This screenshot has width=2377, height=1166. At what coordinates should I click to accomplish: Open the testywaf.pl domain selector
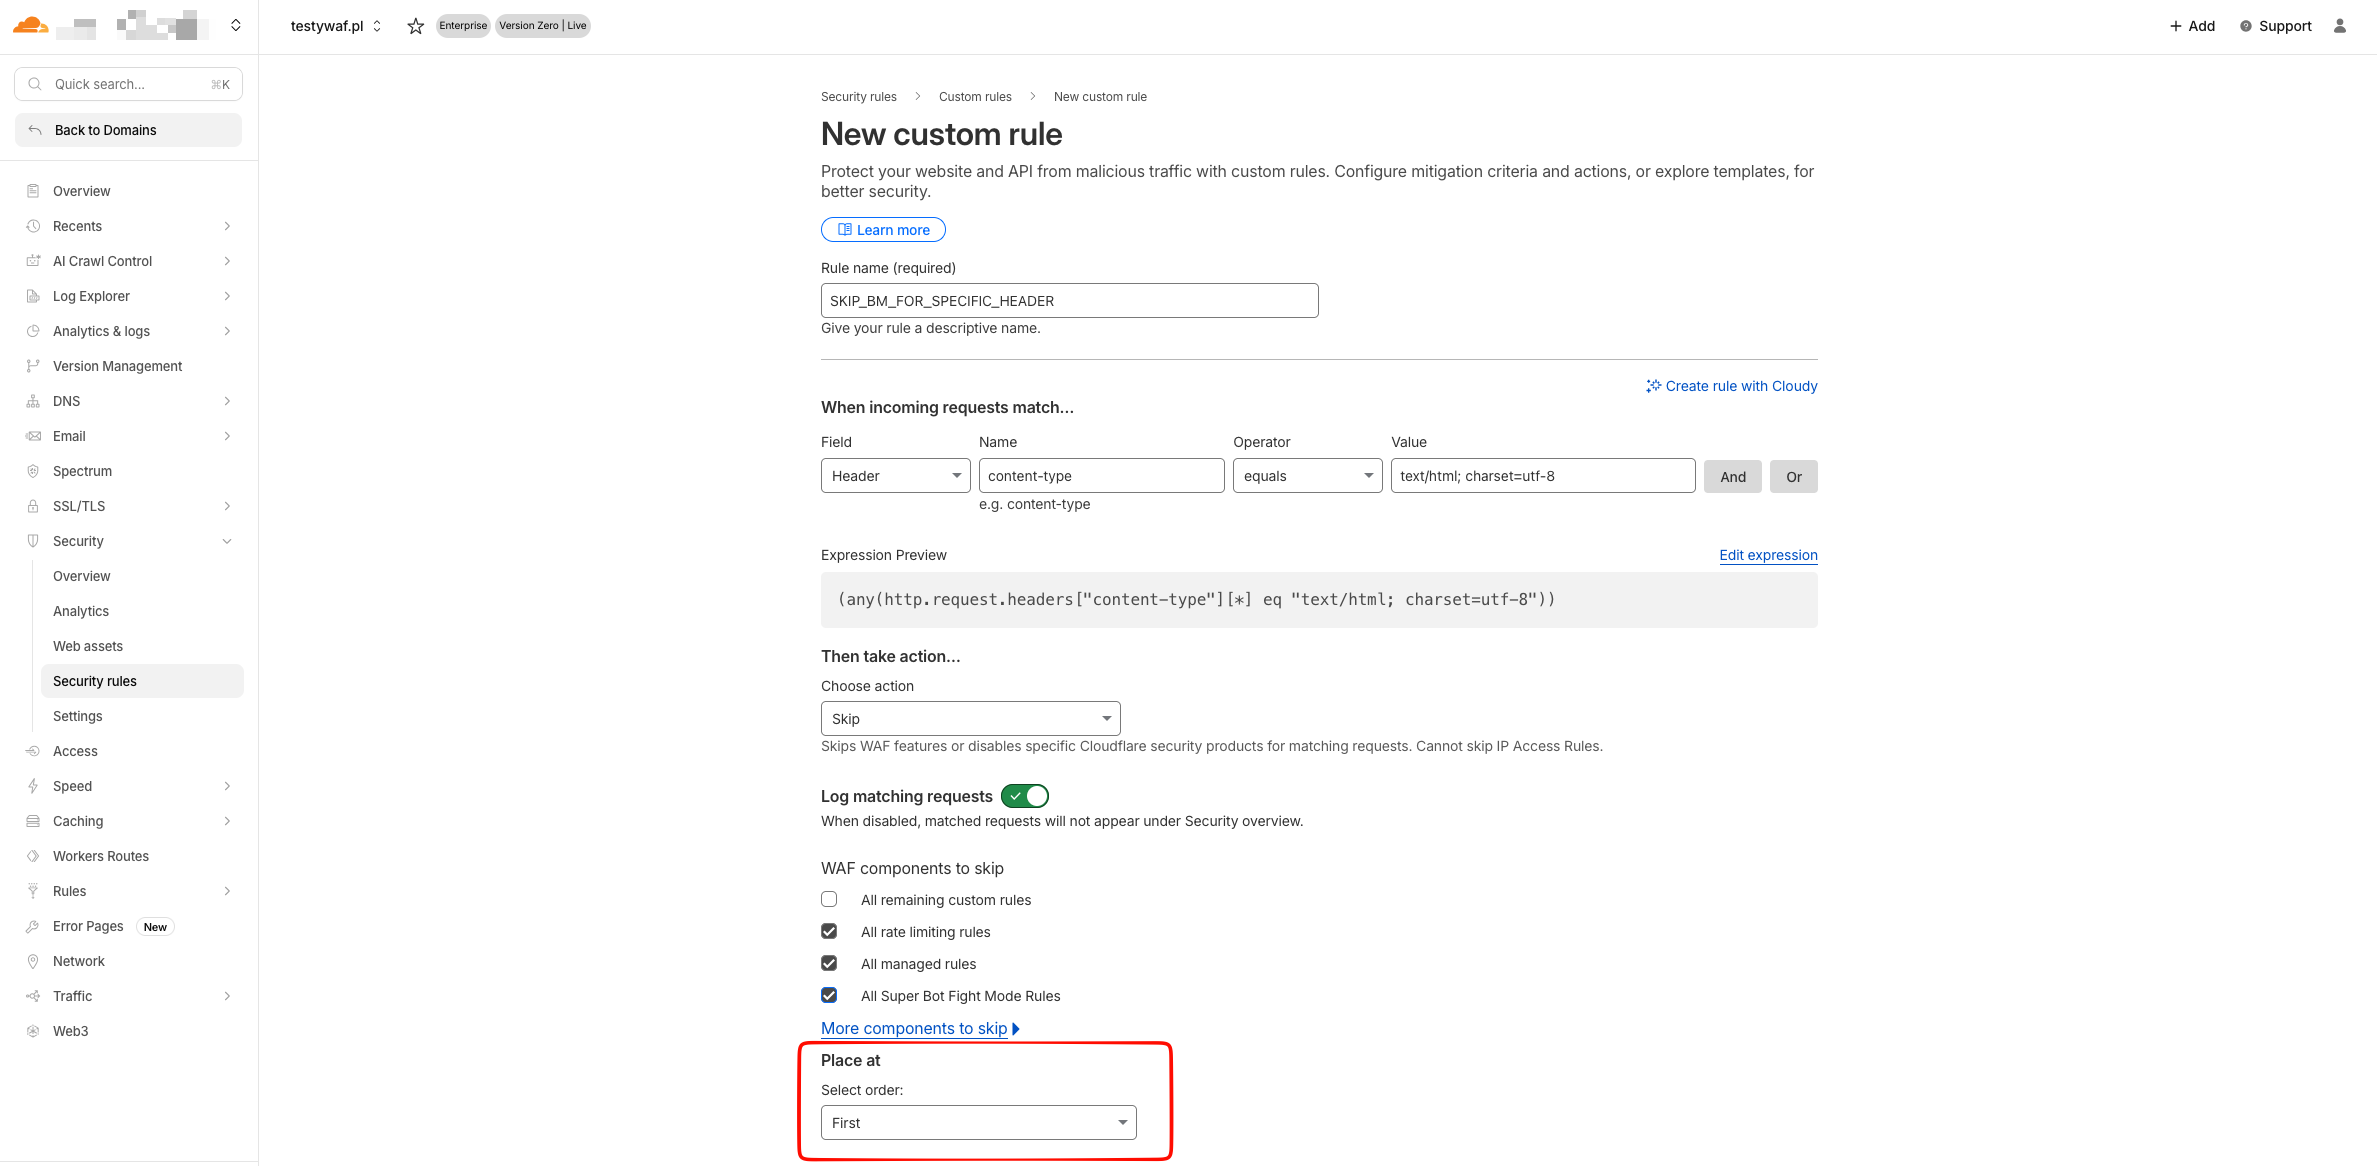click(x=336, y=26)
